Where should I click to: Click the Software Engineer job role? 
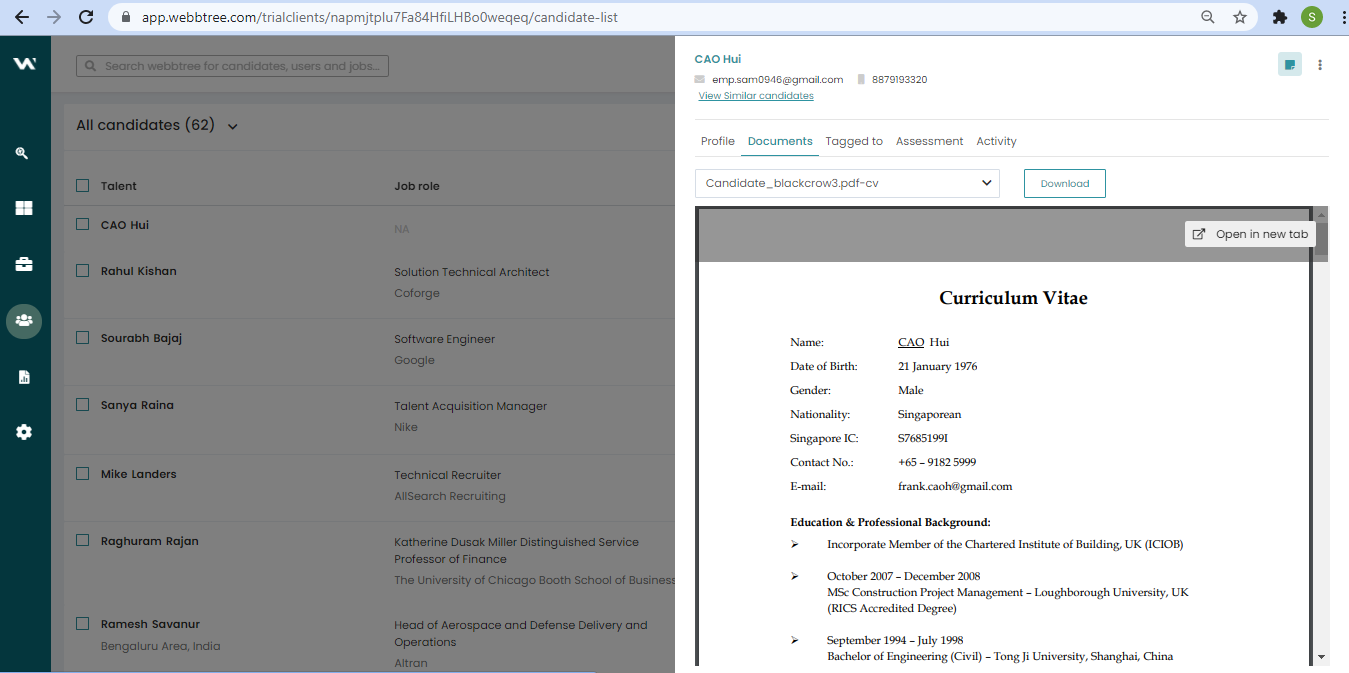point(445,339)
